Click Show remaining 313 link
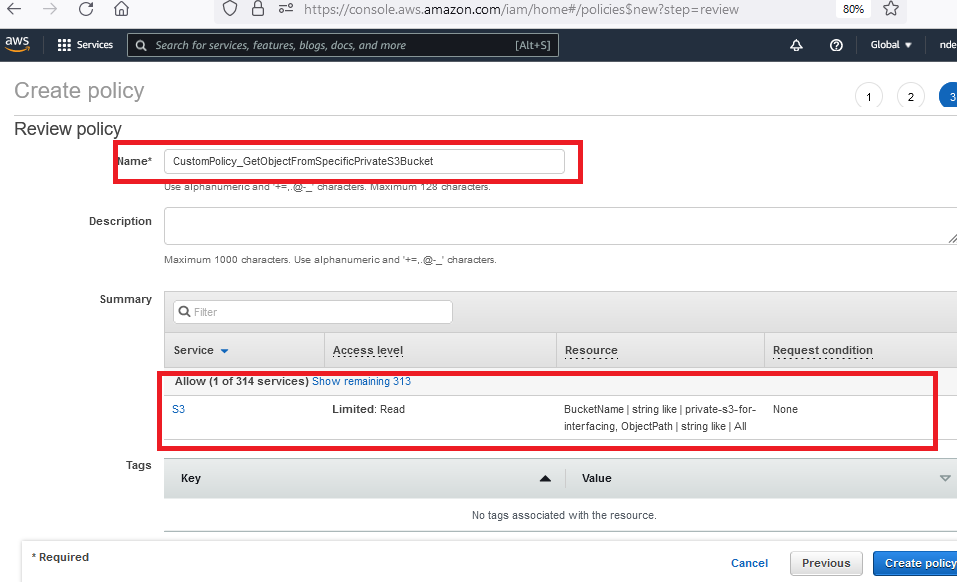 361,381
